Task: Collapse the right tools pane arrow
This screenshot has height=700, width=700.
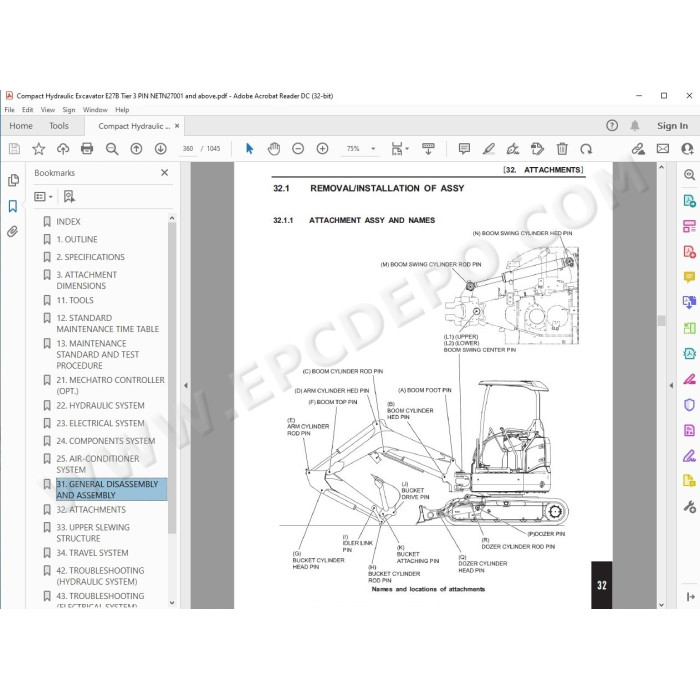Action: [671, 385]
